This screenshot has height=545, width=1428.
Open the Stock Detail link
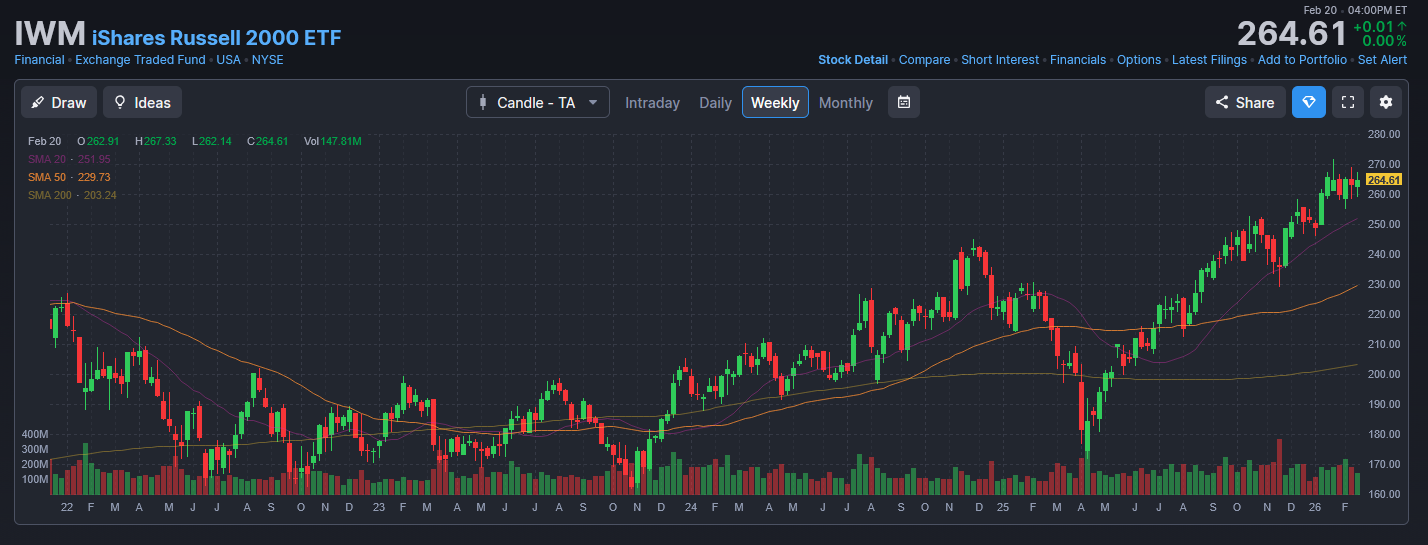click(853, 60)
